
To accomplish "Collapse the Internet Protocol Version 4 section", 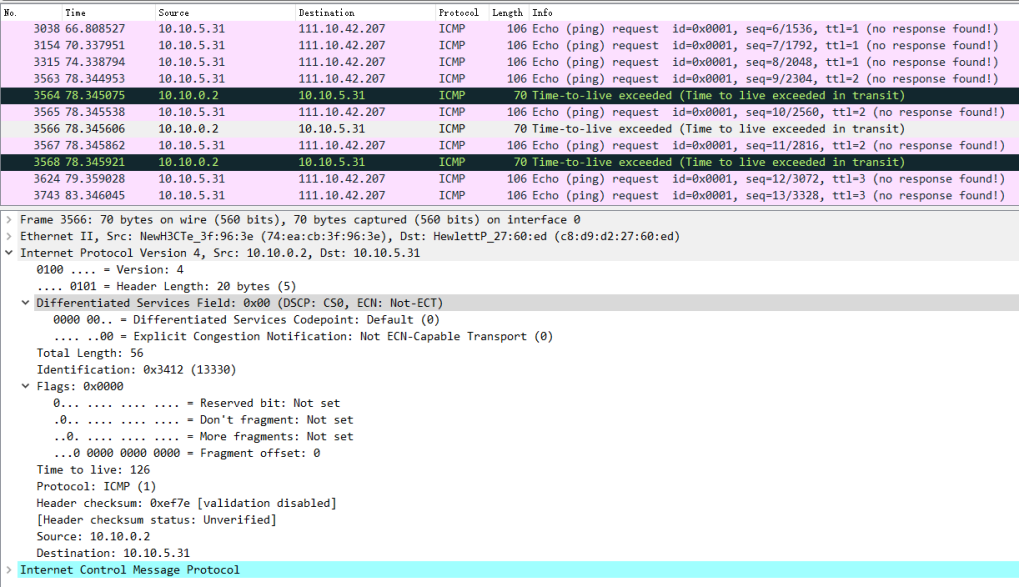I will click(x=8, y=253).
